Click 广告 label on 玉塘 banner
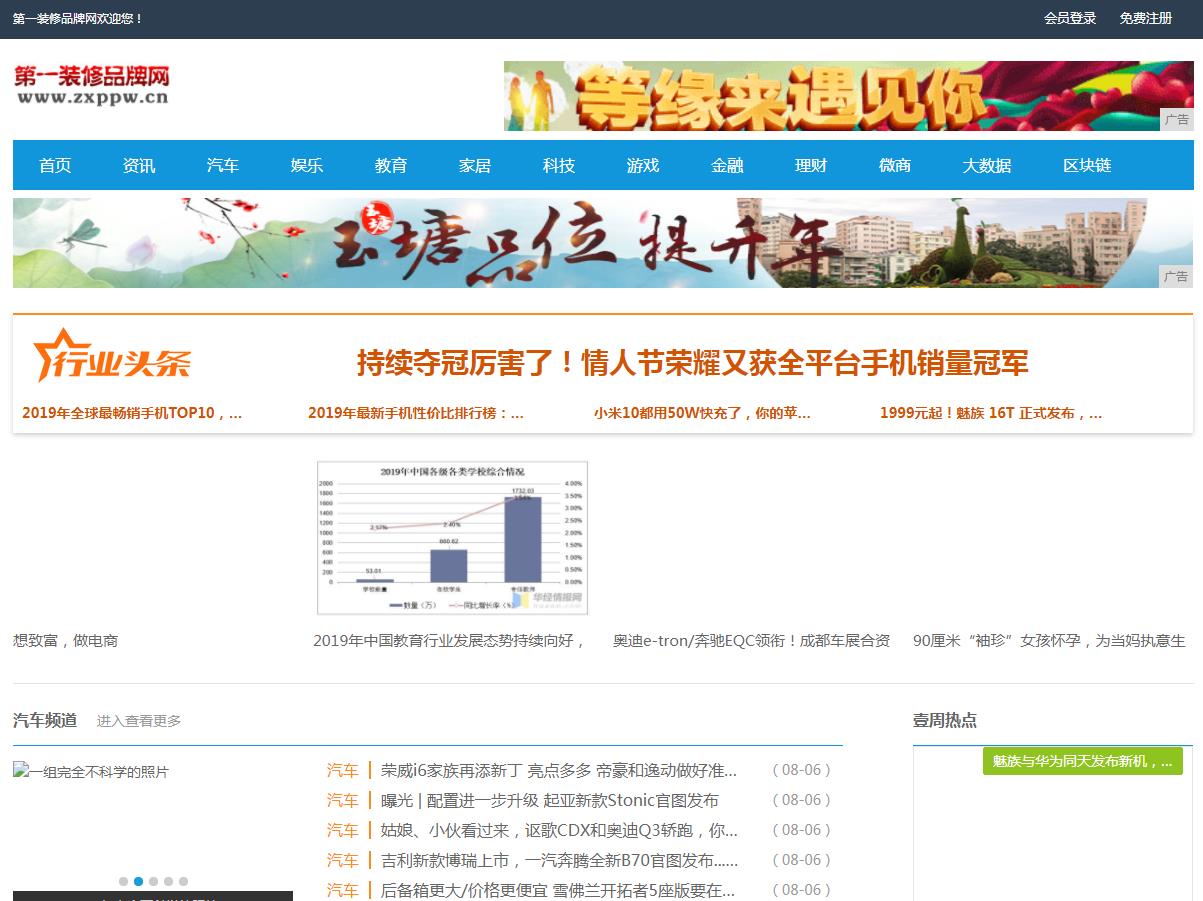1203x901 pixels. (x=1177, y=277)
